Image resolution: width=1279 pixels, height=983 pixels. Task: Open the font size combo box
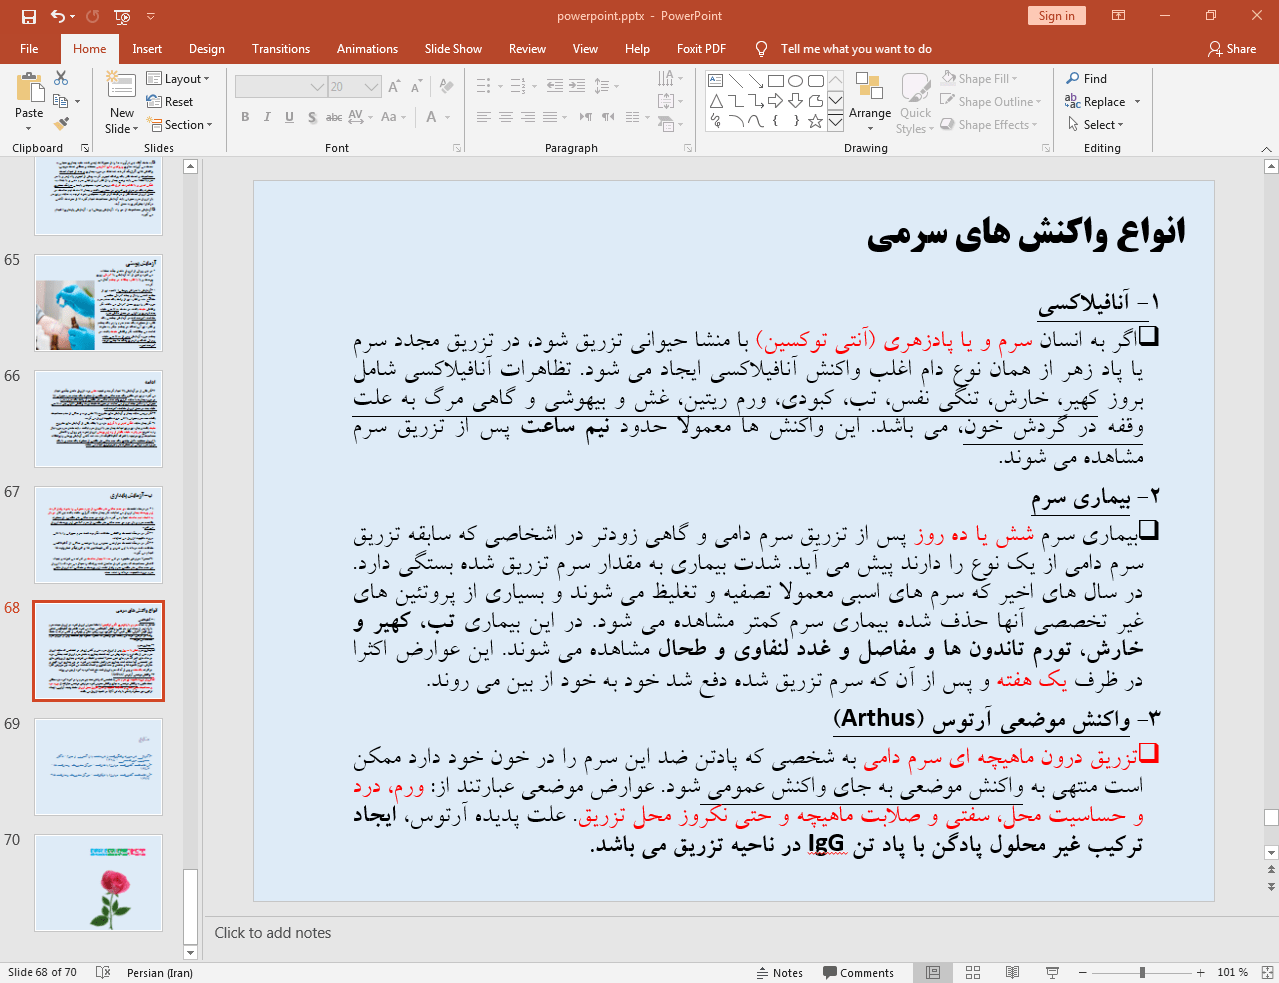(355, 87)
